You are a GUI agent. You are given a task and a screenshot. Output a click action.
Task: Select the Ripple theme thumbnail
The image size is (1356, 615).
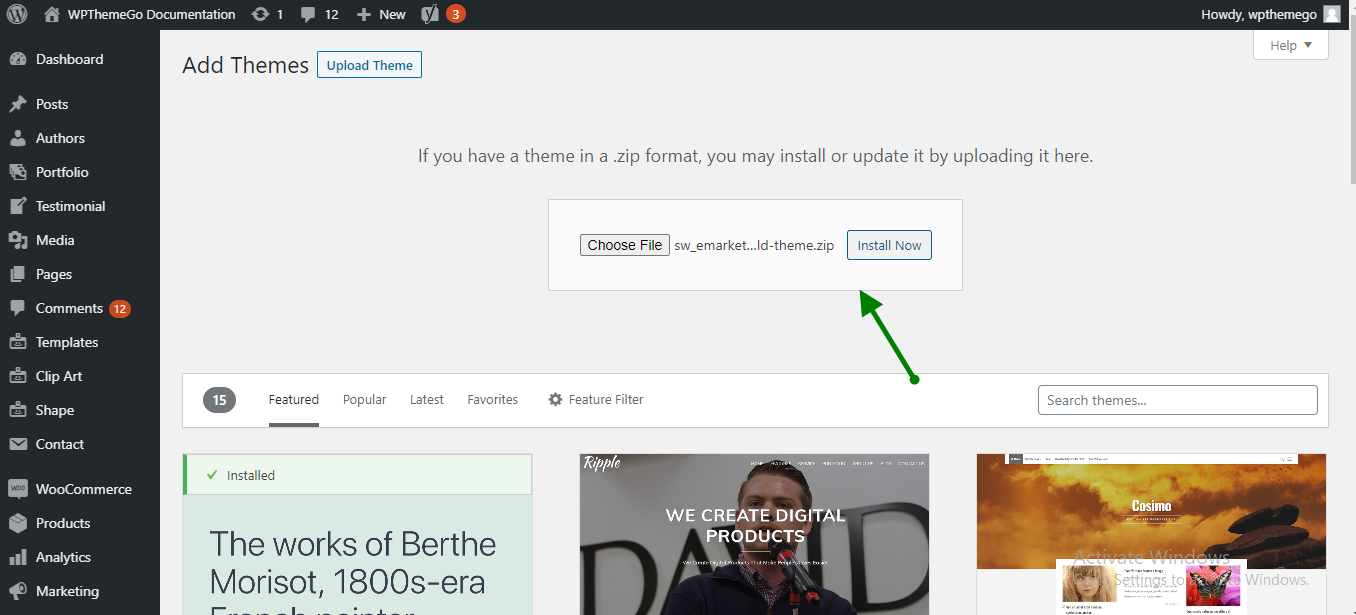(x=754, y=534)
